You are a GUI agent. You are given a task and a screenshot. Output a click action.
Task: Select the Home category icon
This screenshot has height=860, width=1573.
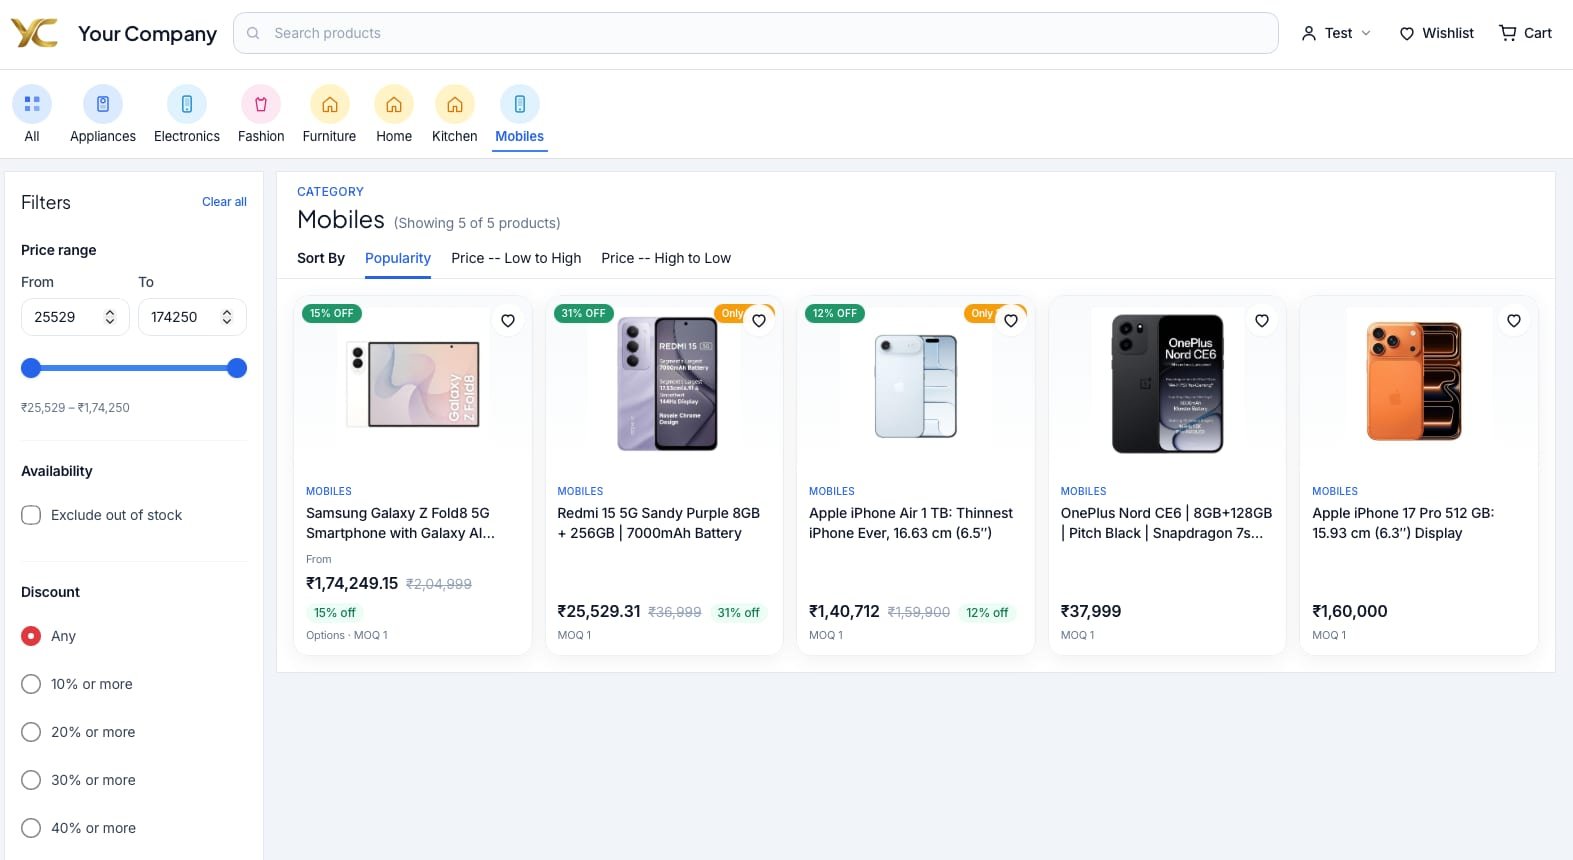394,104
